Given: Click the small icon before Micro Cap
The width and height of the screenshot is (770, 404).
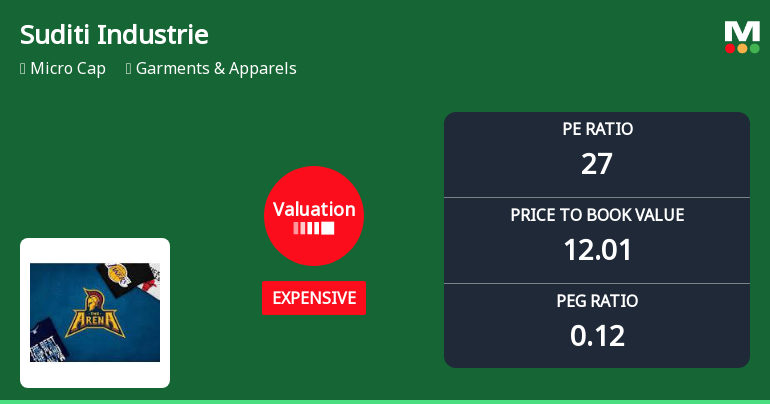Looking at the screenshot, I should click(x=22, y=69).
